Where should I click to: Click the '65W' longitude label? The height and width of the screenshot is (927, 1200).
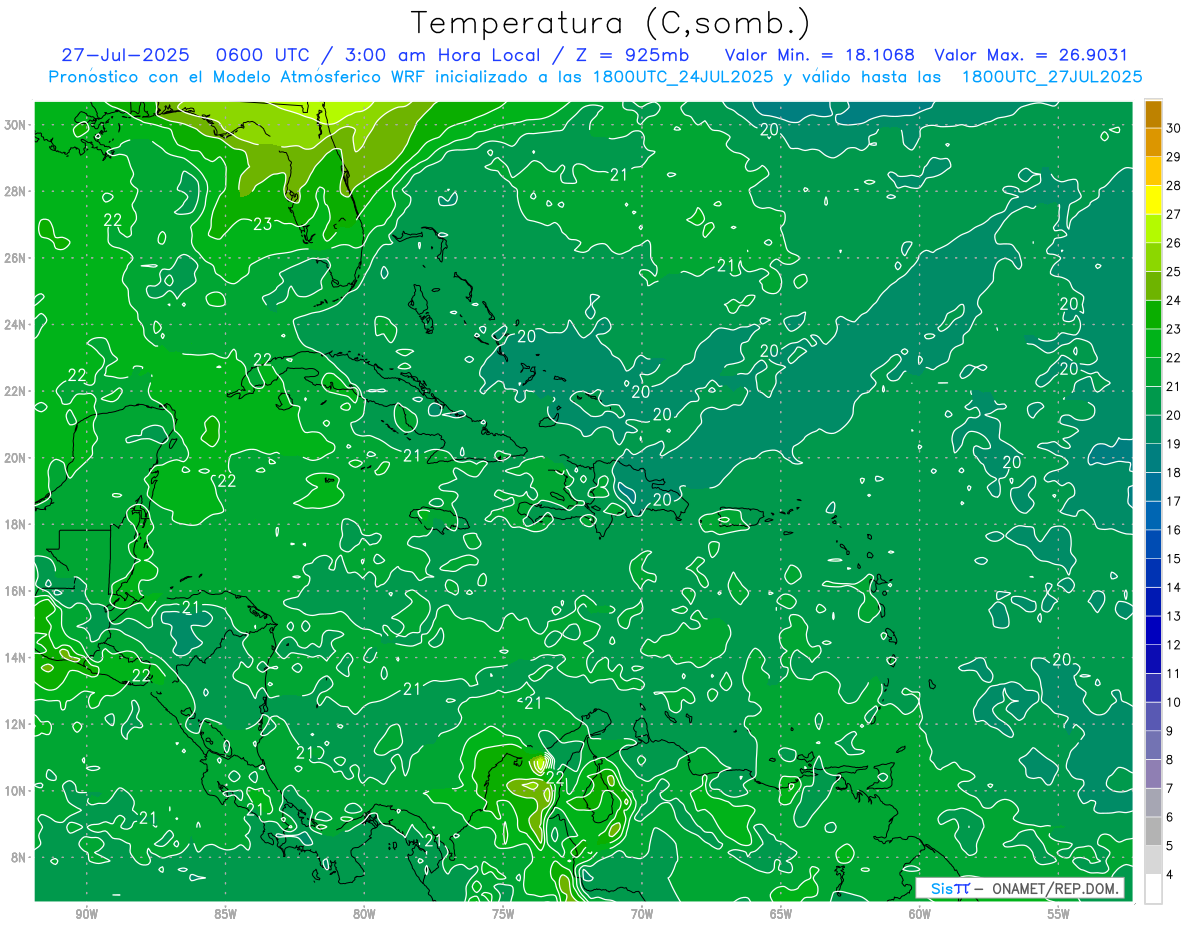(x=781, y=914)
